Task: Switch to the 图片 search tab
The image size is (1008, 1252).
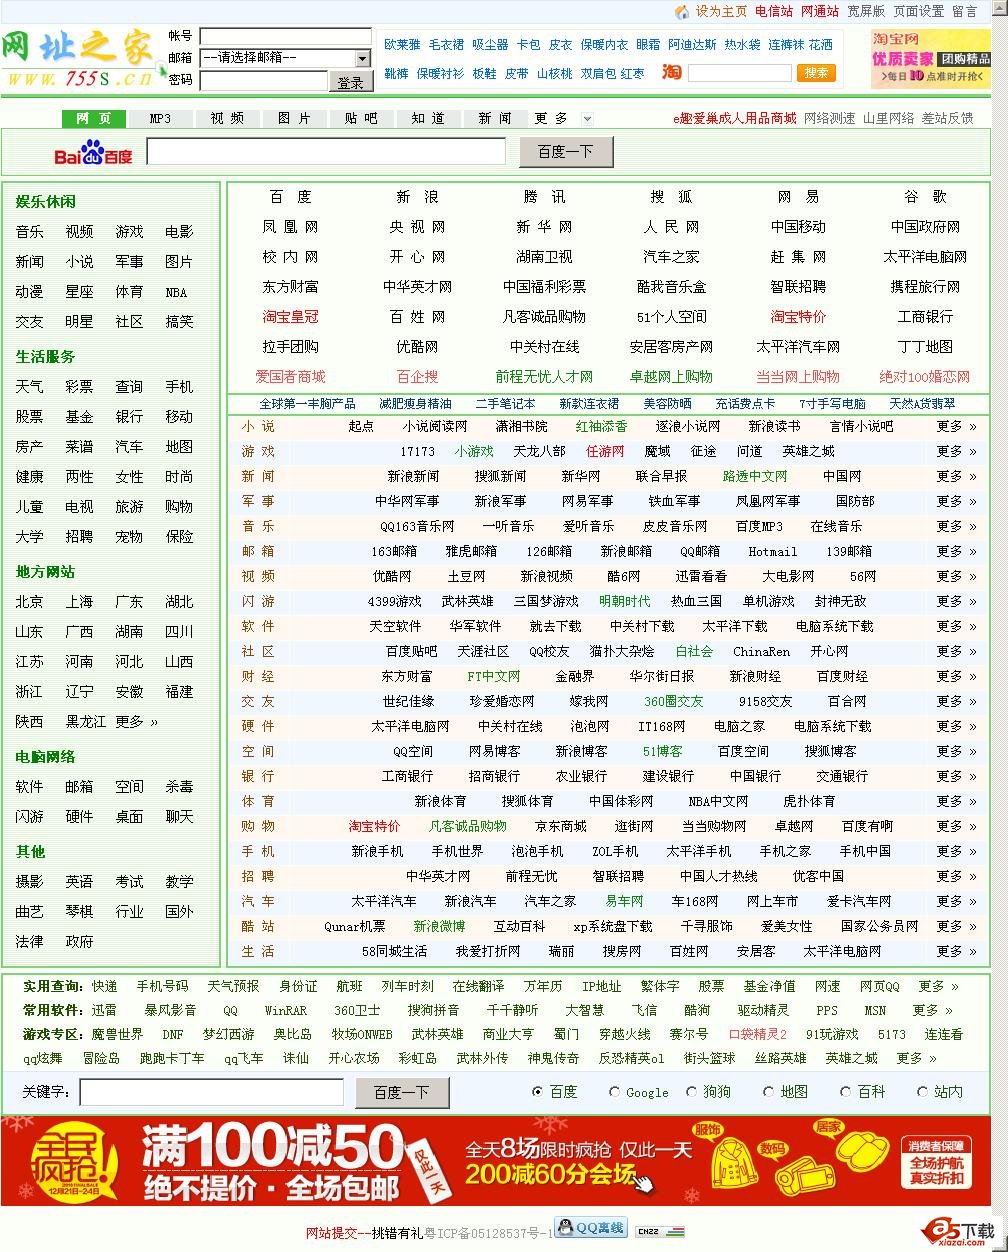Action: [x=294, y=118]
